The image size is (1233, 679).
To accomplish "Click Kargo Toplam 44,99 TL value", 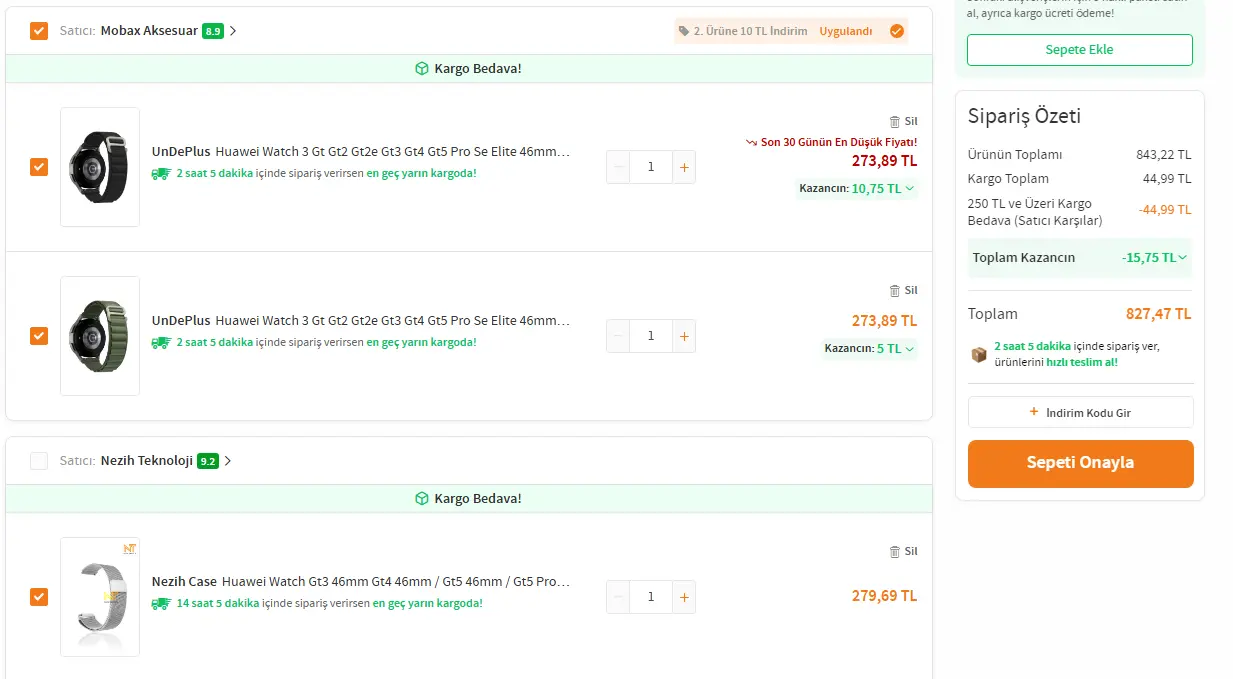I will point(1167,179).
